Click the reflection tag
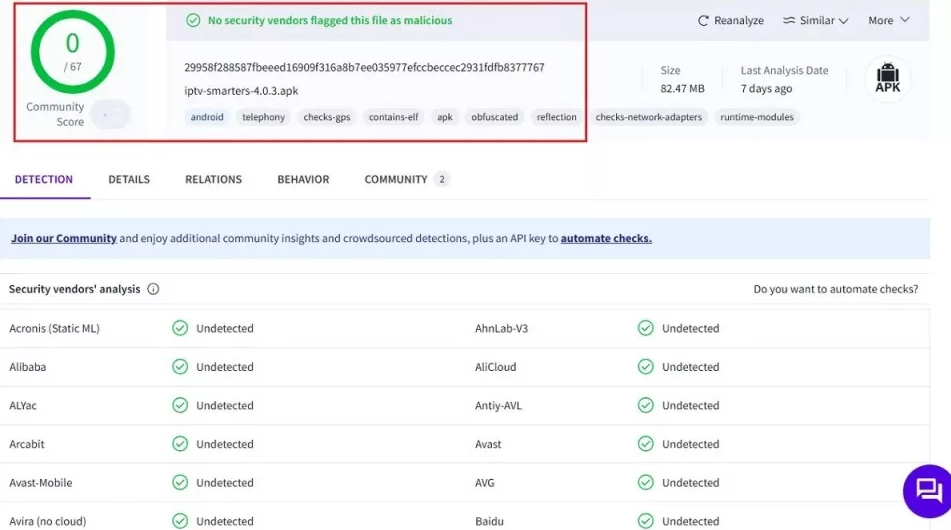 pos(557,117)
